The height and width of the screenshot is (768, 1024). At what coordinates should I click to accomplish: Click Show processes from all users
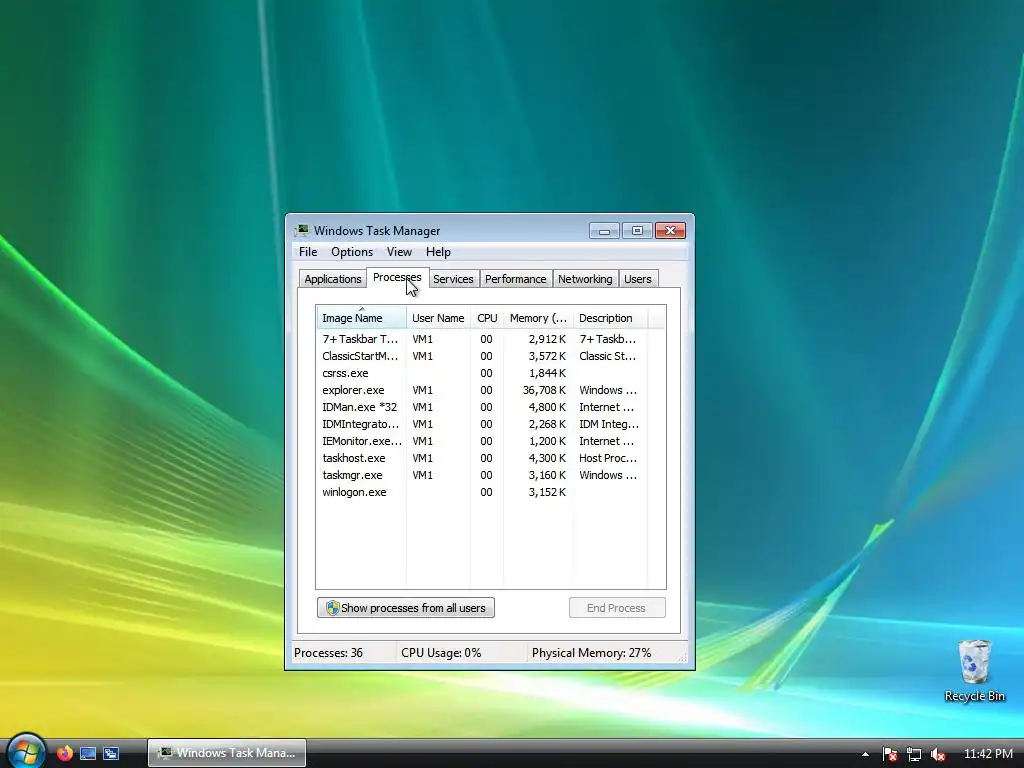point(406,608)
